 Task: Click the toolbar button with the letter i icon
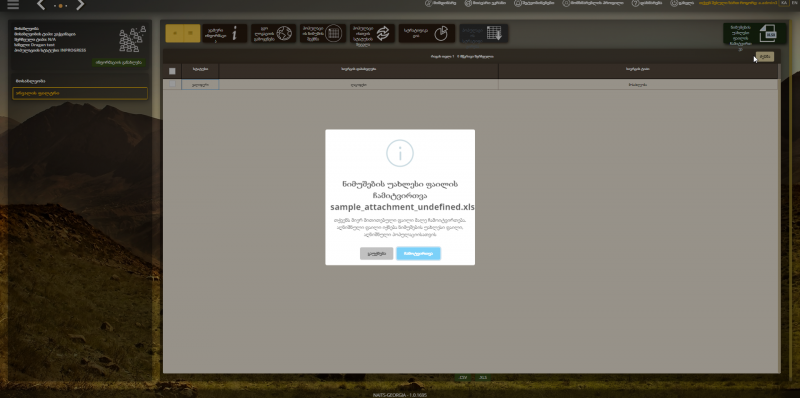[224, 33]
